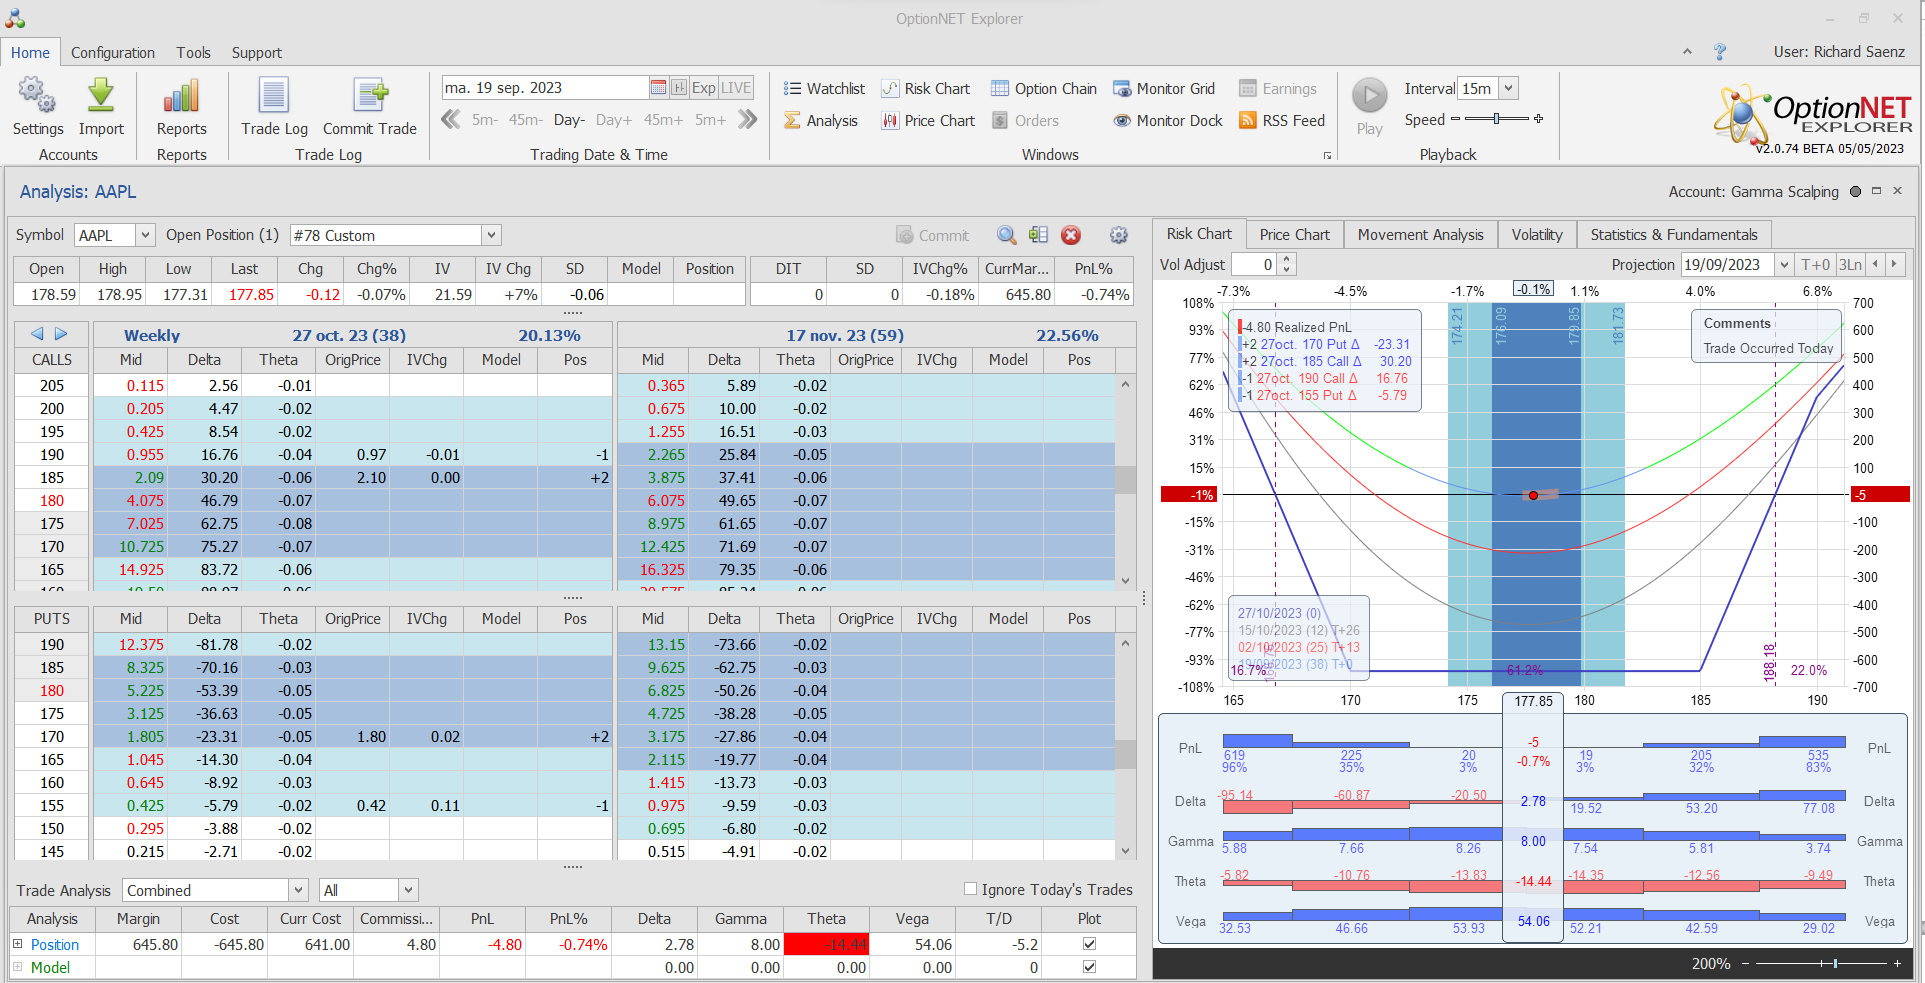Viewport: 1925px width, 983px height.
Task: Switch to Statistics & Fundamentals tab
Action: coord(1674,234)
